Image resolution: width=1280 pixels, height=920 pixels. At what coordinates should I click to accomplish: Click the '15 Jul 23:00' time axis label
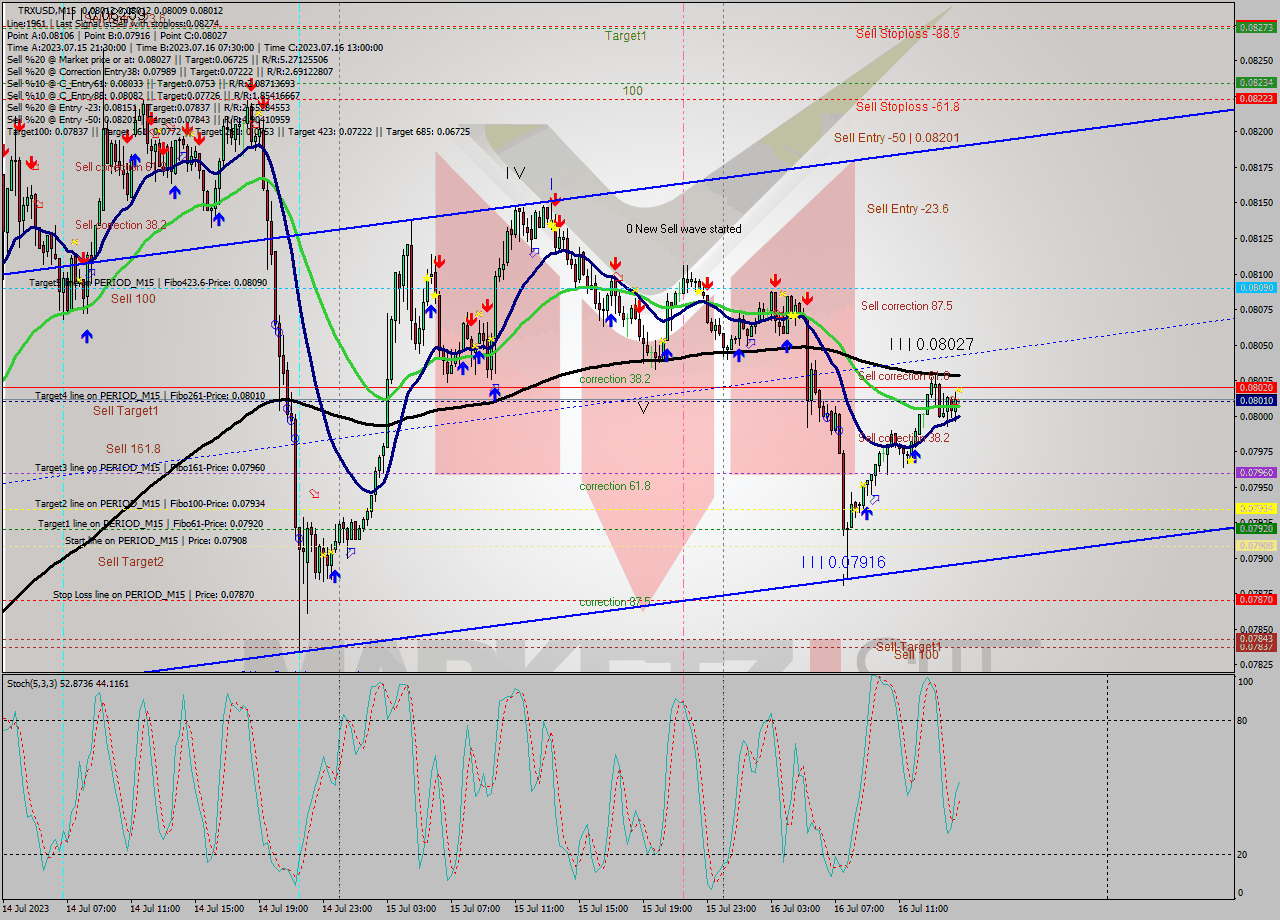click(x=731, y=909)
